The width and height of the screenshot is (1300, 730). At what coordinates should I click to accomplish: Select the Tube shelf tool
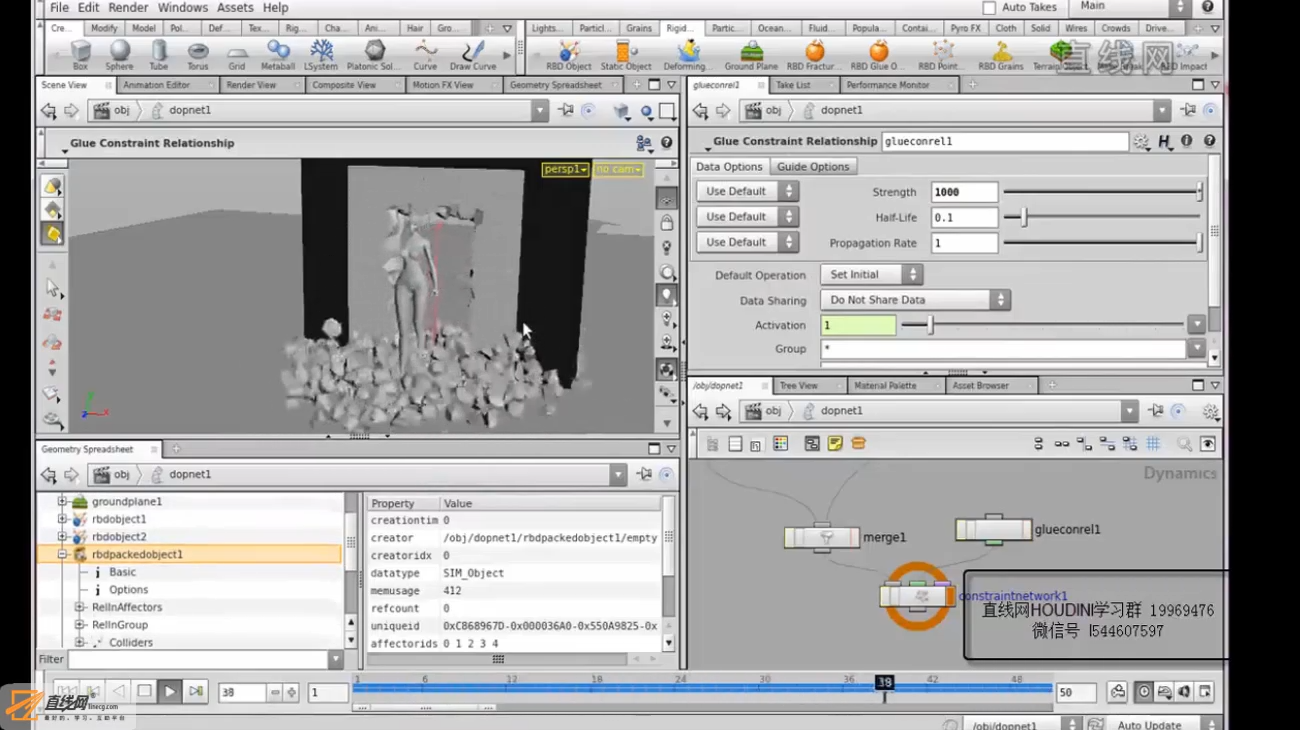click(159, 55)
